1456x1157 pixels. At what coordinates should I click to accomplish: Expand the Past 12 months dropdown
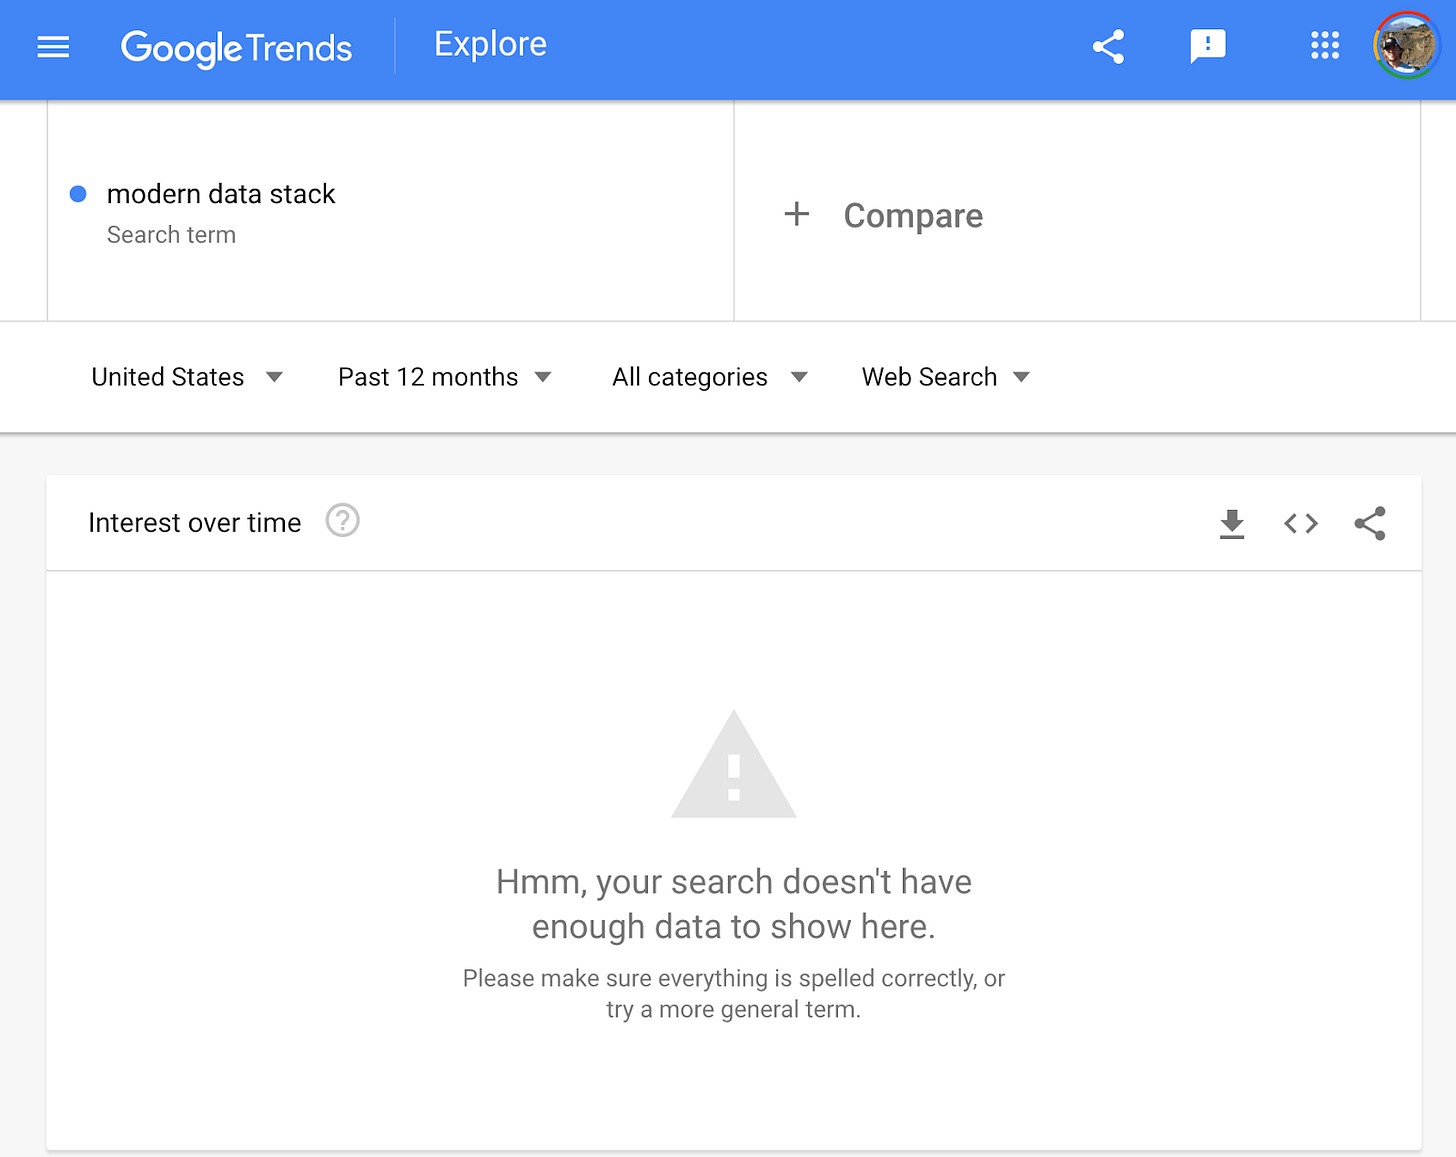(x=445, y=377)
